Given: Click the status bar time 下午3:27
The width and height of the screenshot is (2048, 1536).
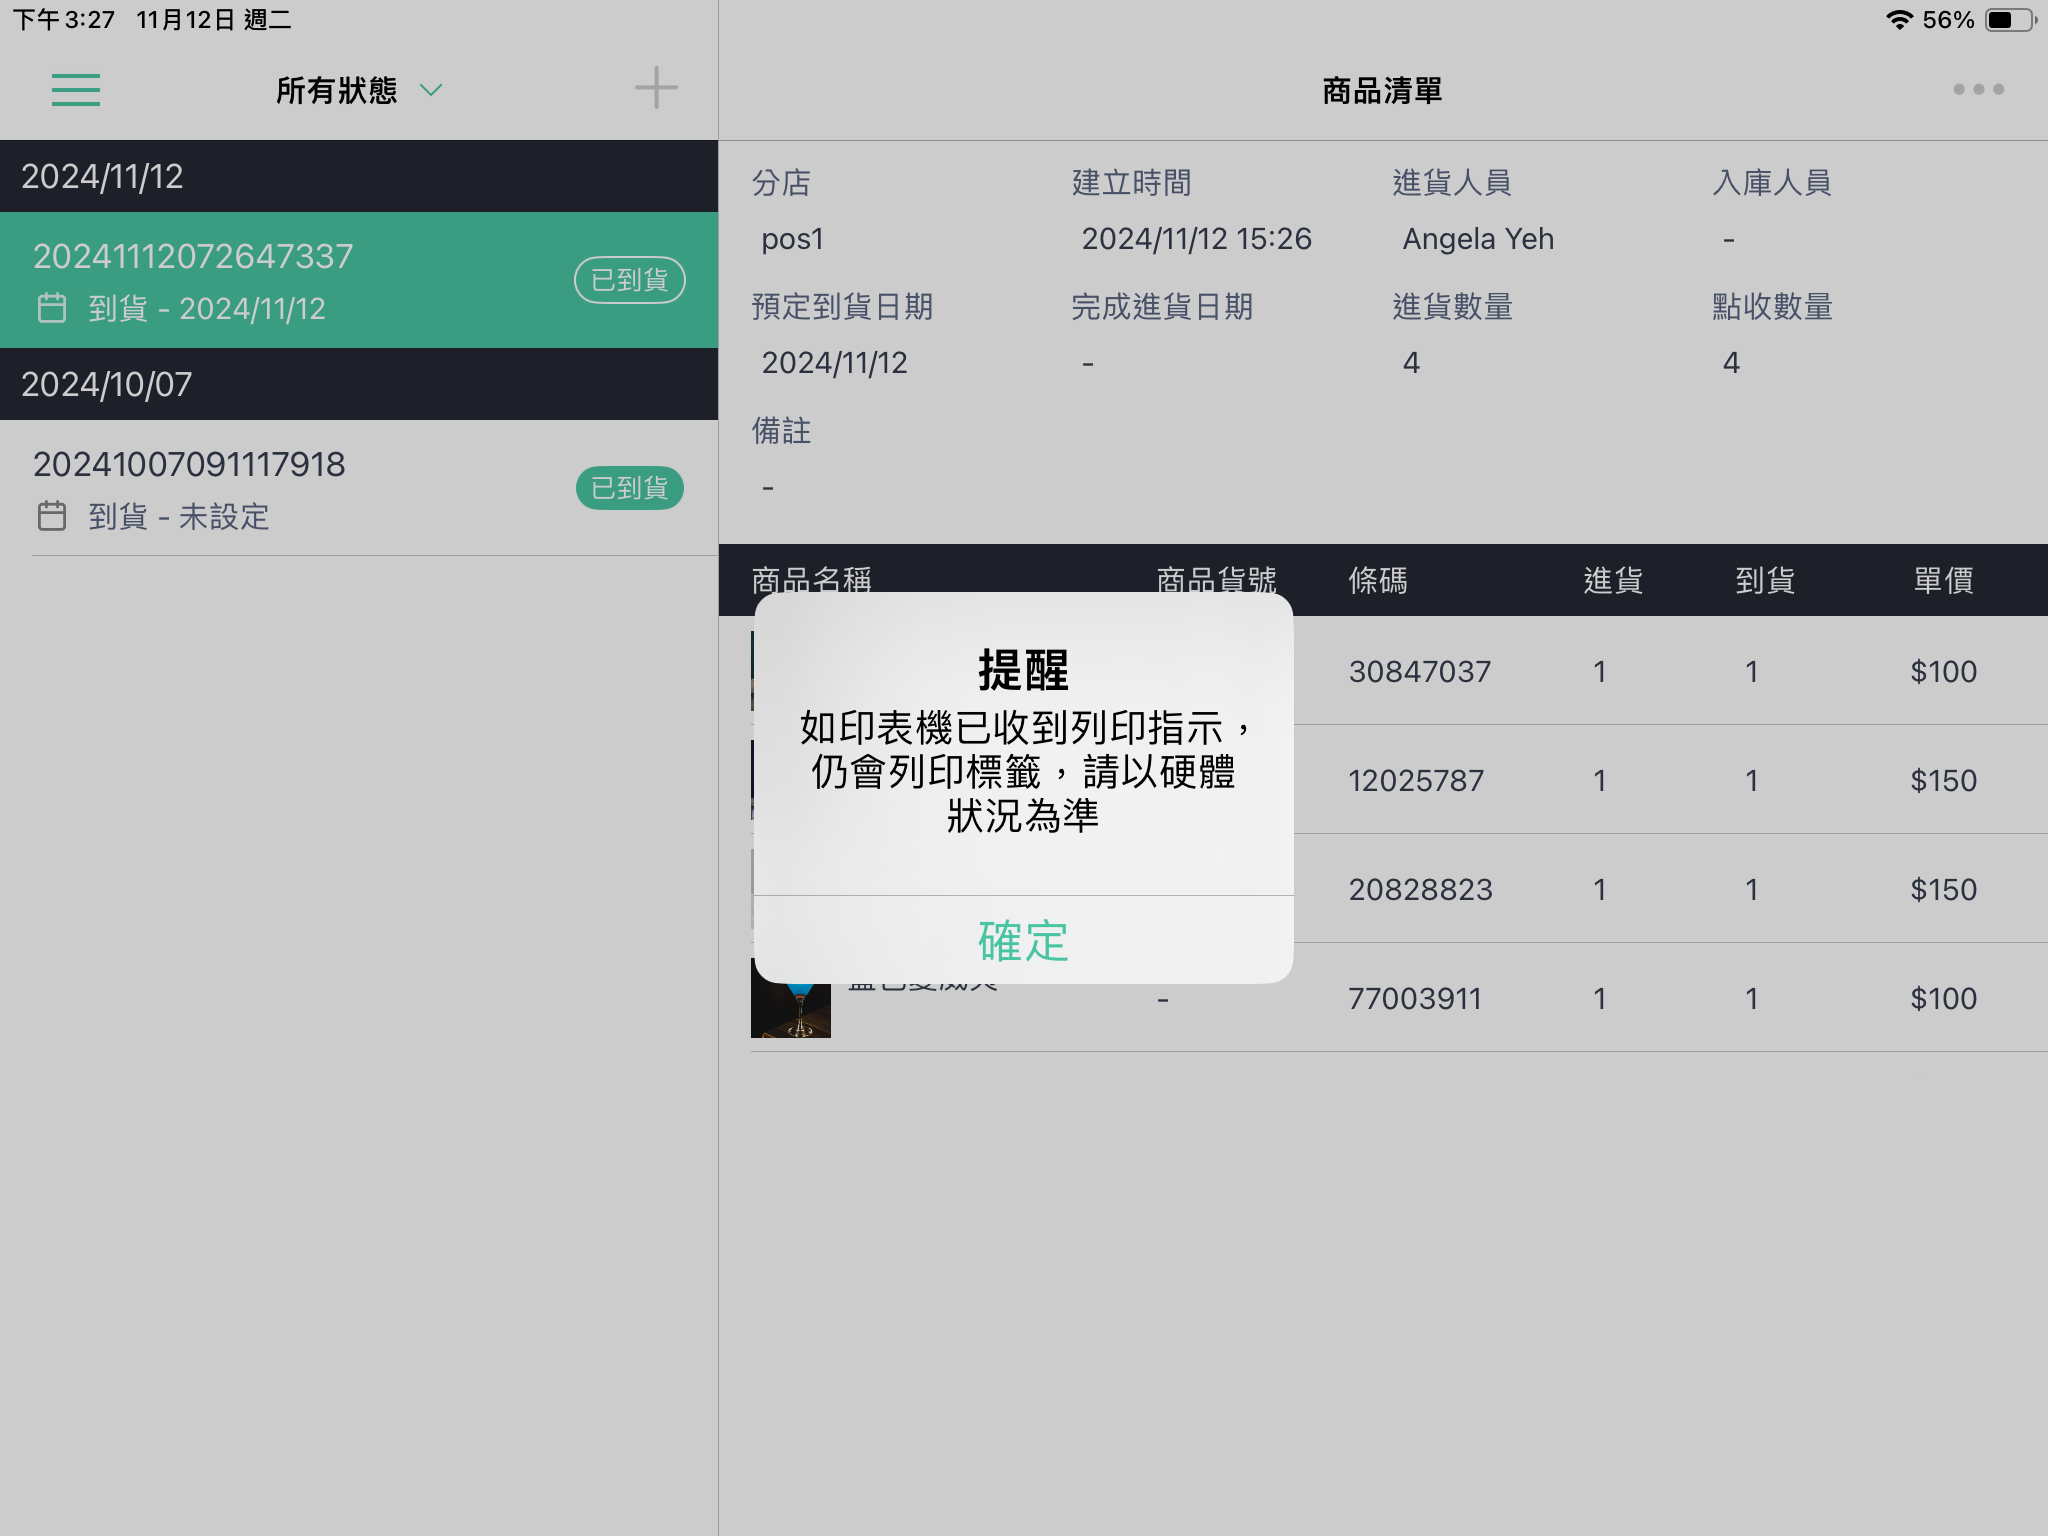Looking at the screenshot, I should click(x=64, y=19).
